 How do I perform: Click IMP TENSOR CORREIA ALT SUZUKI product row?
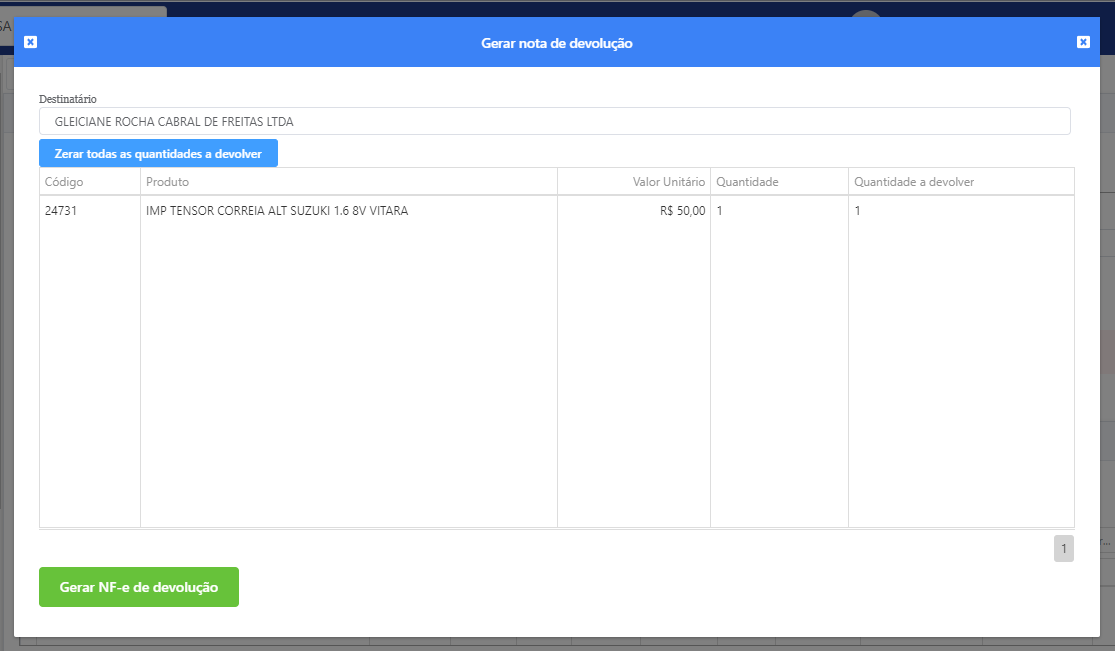tap(277, 211)
